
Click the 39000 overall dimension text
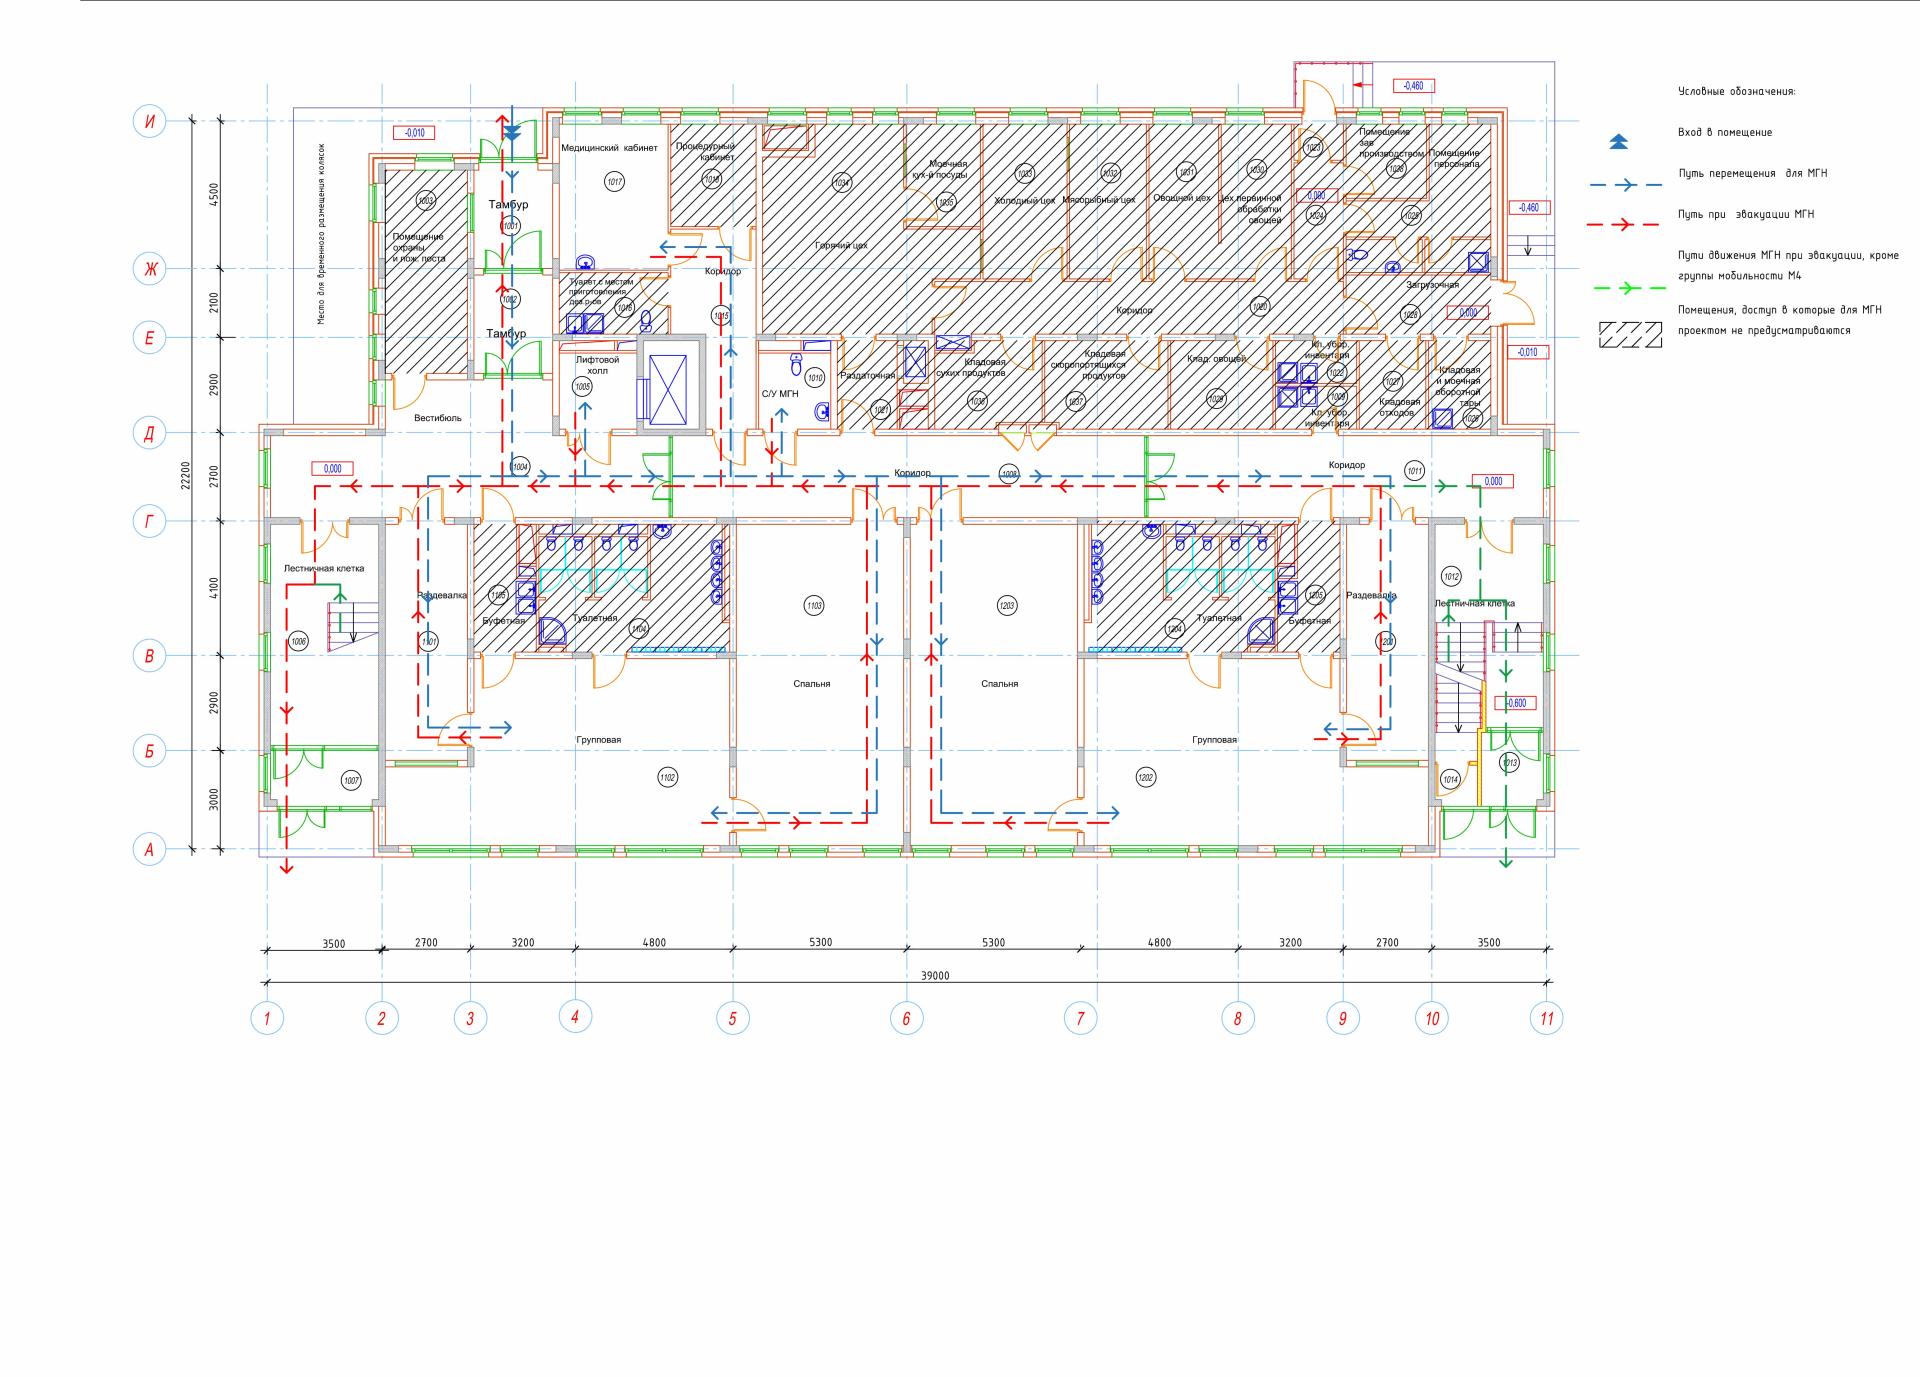(935, 975)
